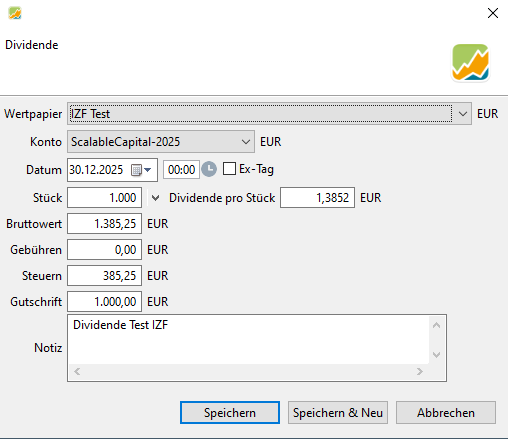Screen dimensions: 508x439
Task: Save the dividend with Speichern
Action: click(x=230, y=413)
